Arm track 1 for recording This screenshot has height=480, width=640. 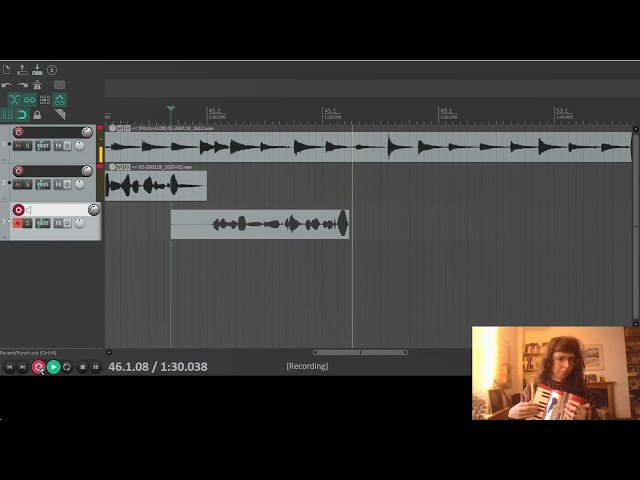tap(18, 132)
